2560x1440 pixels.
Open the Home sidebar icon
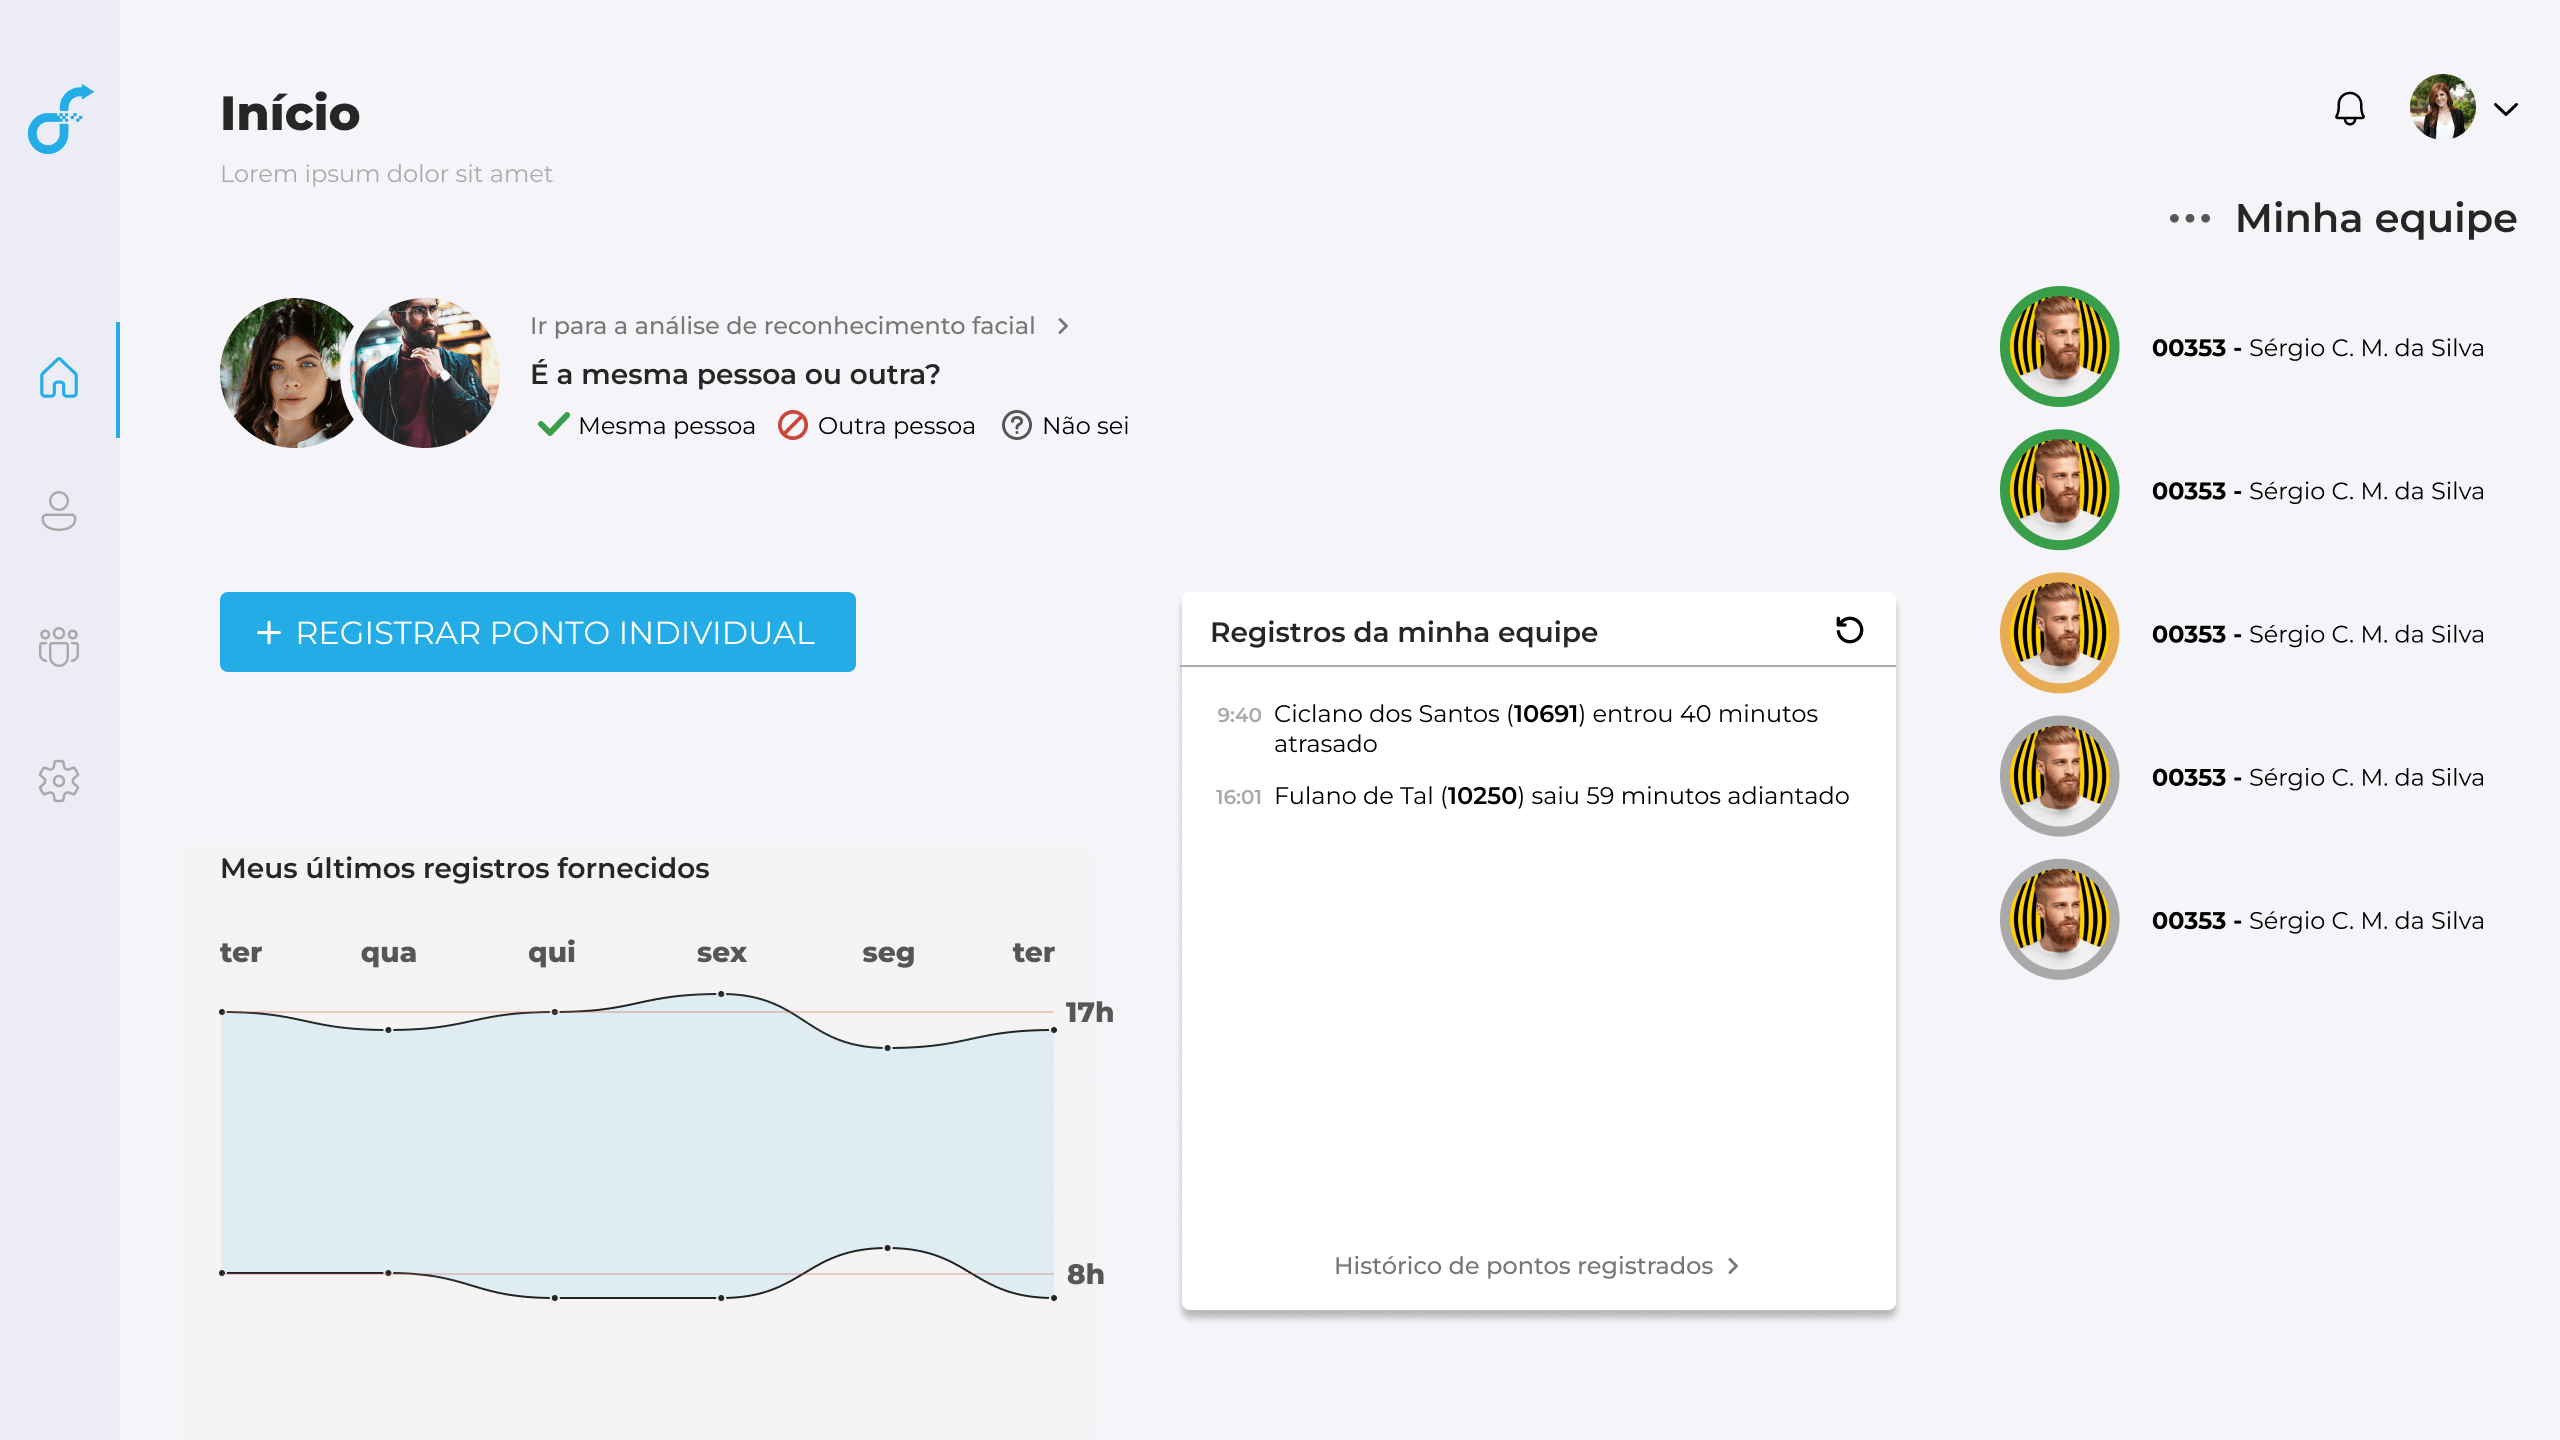(x=59, y=378)
